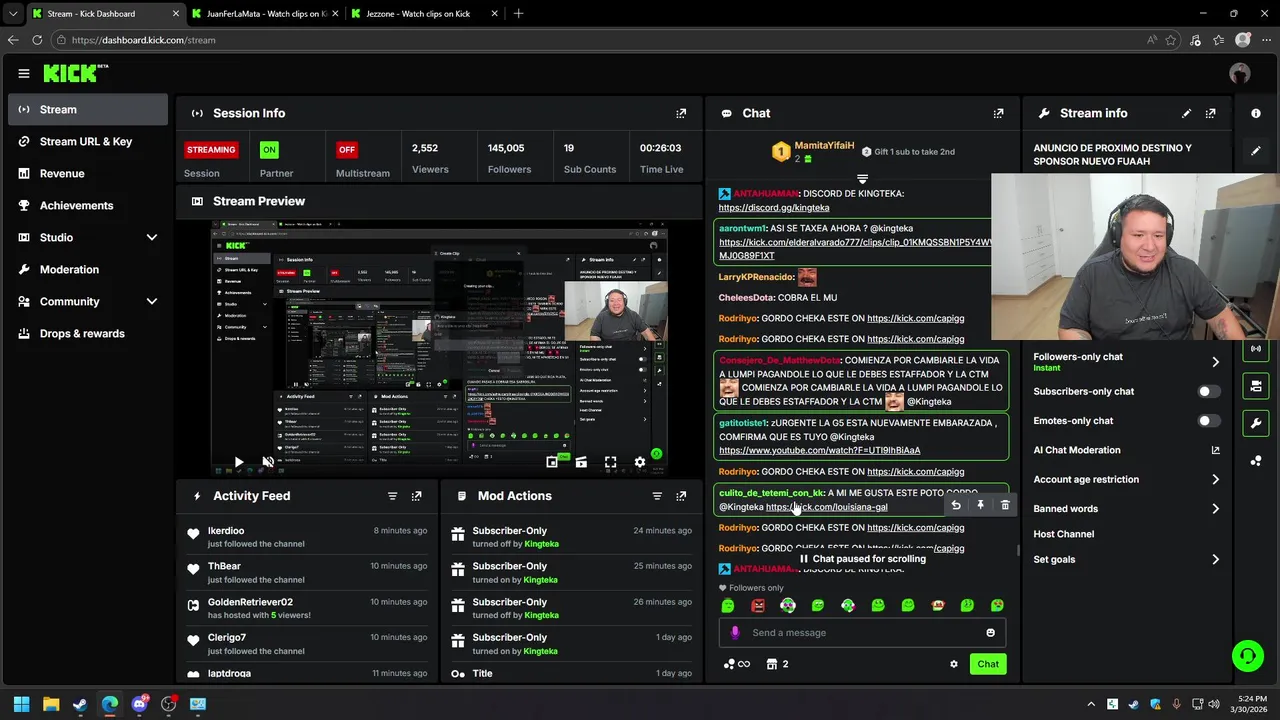Focus the Send a message field
Screen dimensions: 1280x720
[862, 633]
